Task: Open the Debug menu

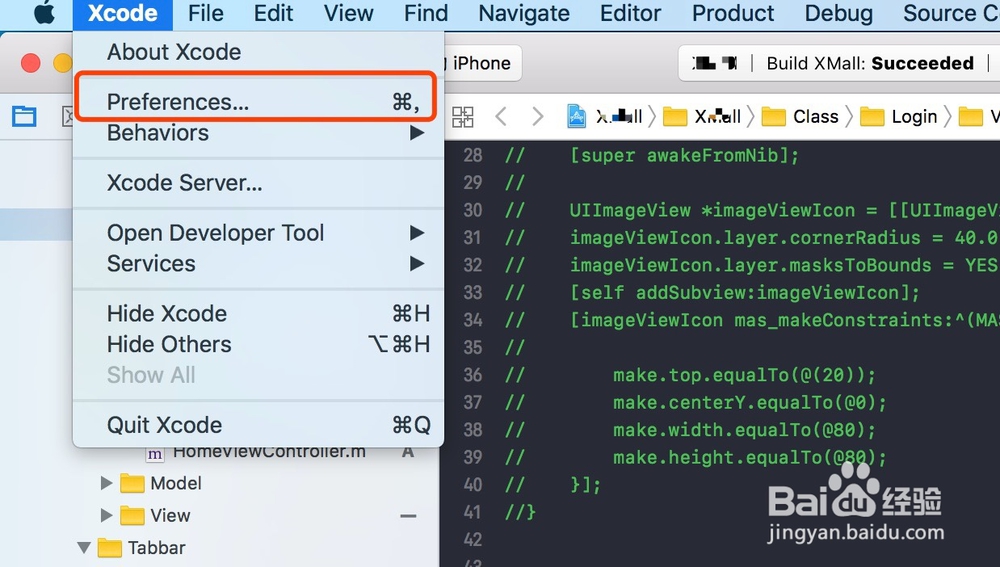Action: click(x=839, y=13)
